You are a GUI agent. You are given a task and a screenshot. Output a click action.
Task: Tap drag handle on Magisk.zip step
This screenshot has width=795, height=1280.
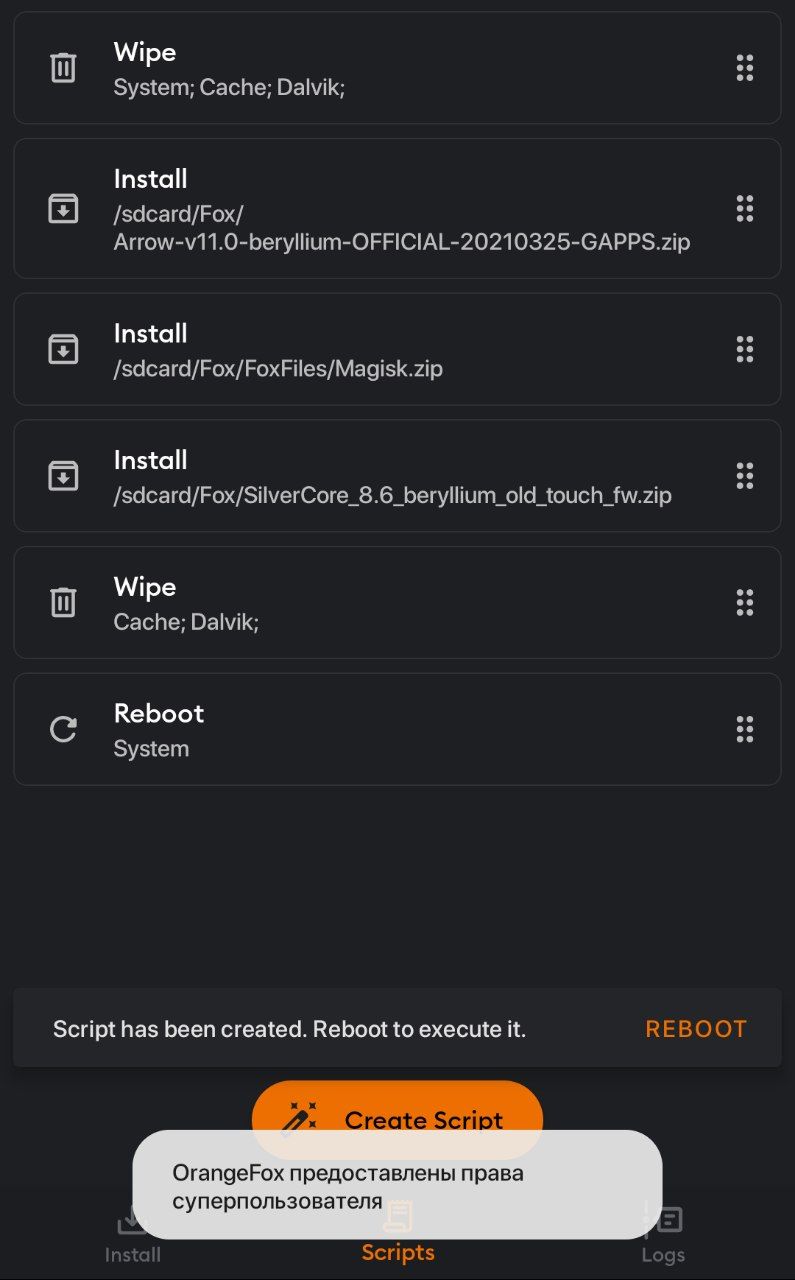click(744, 349)
